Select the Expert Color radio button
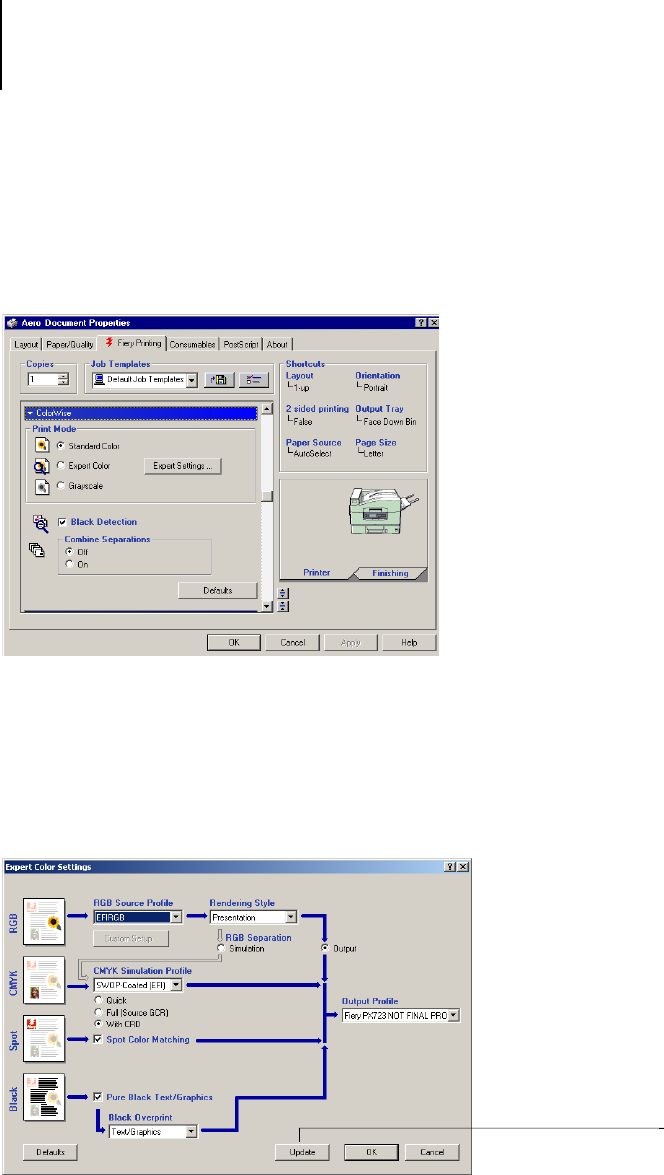 [61, 466]
